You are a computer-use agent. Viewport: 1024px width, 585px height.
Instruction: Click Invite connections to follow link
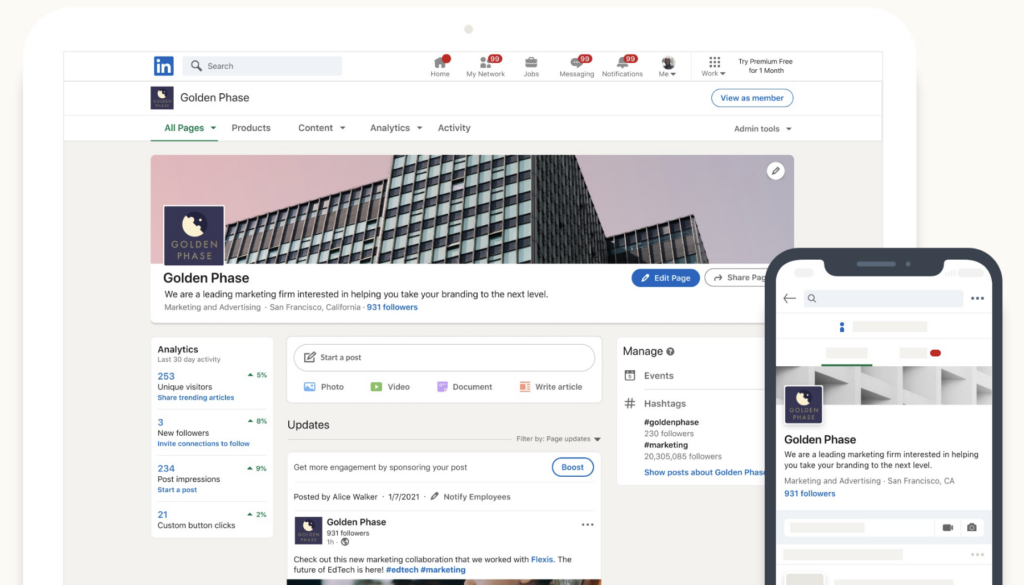pos(203,444)
